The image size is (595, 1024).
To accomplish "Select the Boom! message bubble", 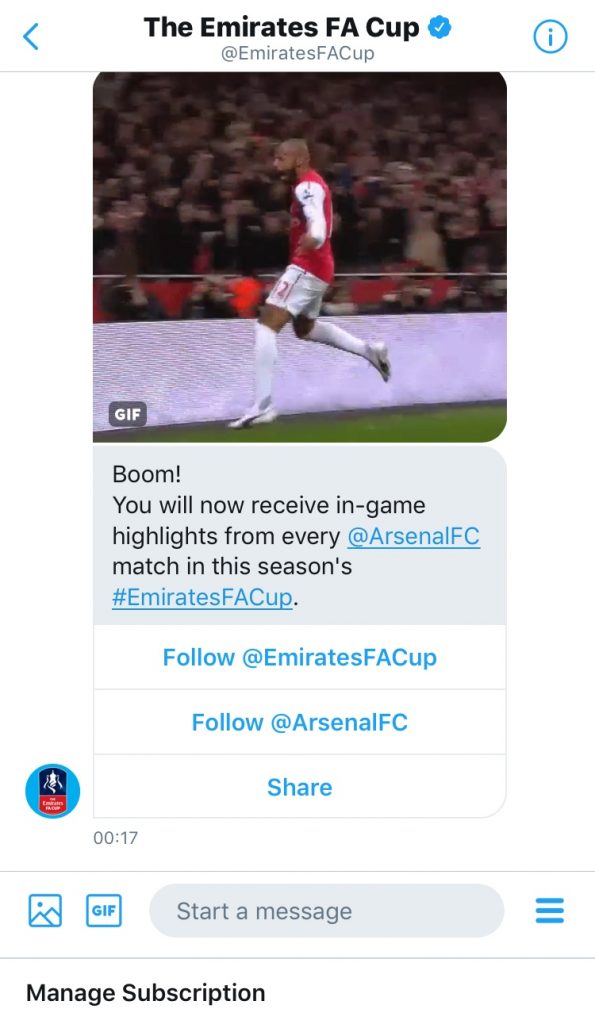I will coord(299,536).
